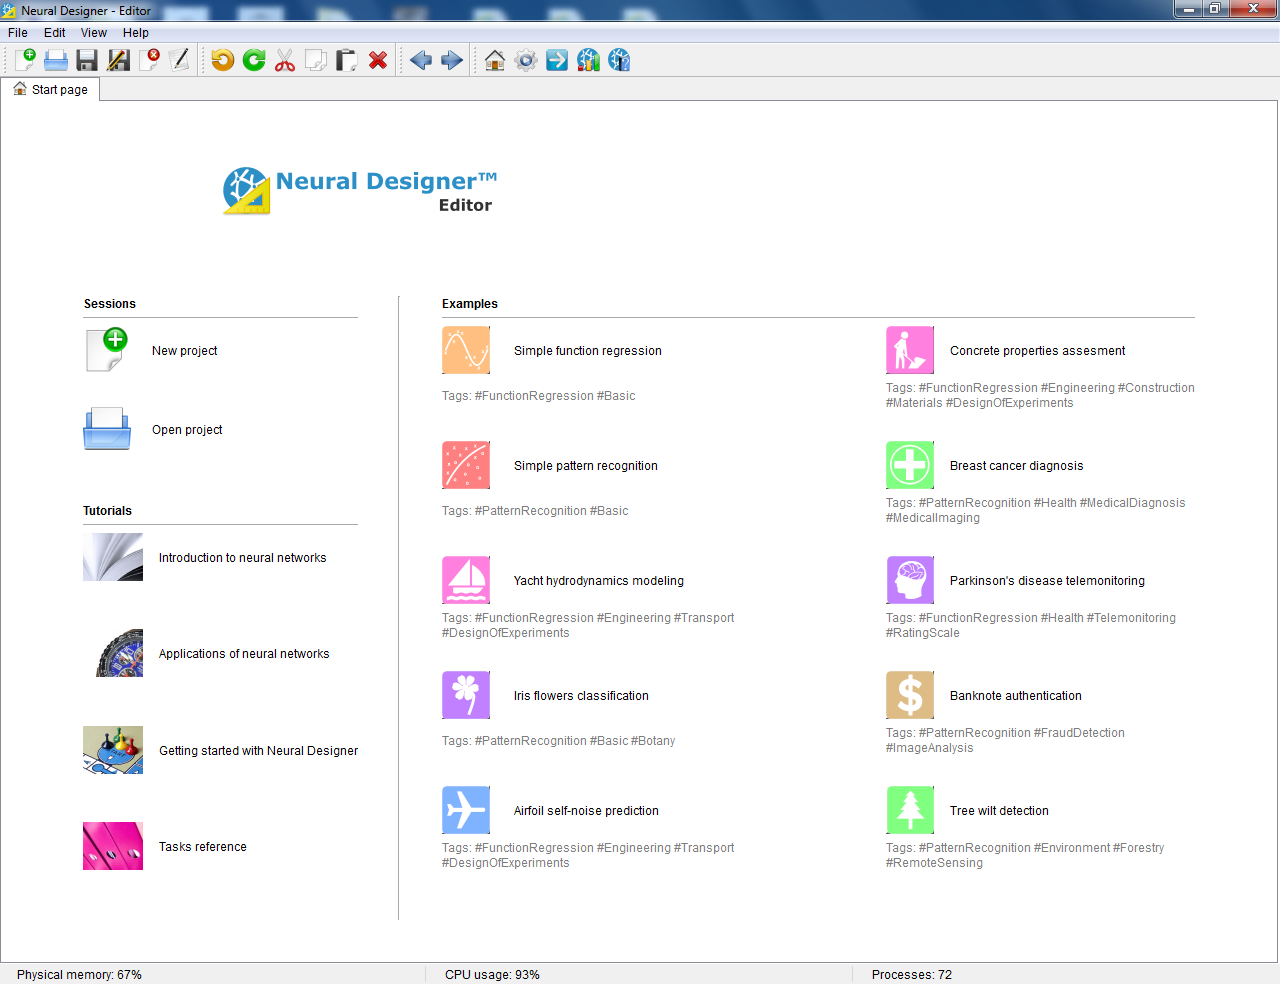Click the blue arrow Export icon in toolbar
Image resolution: width=1280 pixels, height=984 pixels.
(557, 60)
